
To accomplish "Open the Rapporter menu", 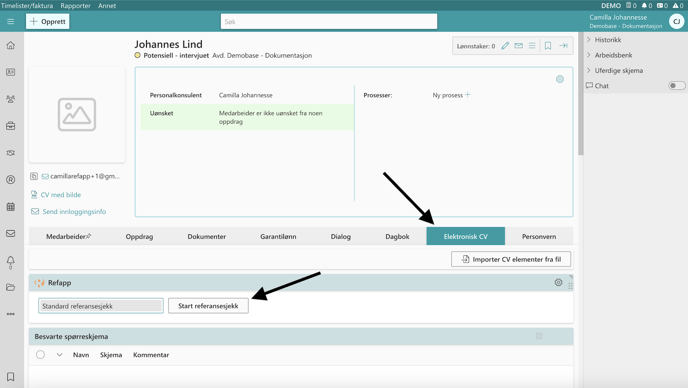I will tap(75, 6).
